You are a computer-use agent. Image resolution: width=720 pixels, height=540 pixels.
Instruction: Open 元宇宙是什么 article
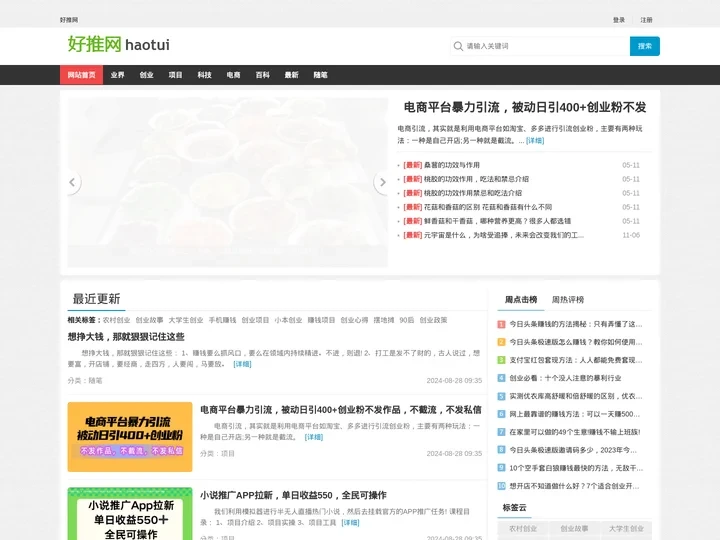[x=504, y=235]
